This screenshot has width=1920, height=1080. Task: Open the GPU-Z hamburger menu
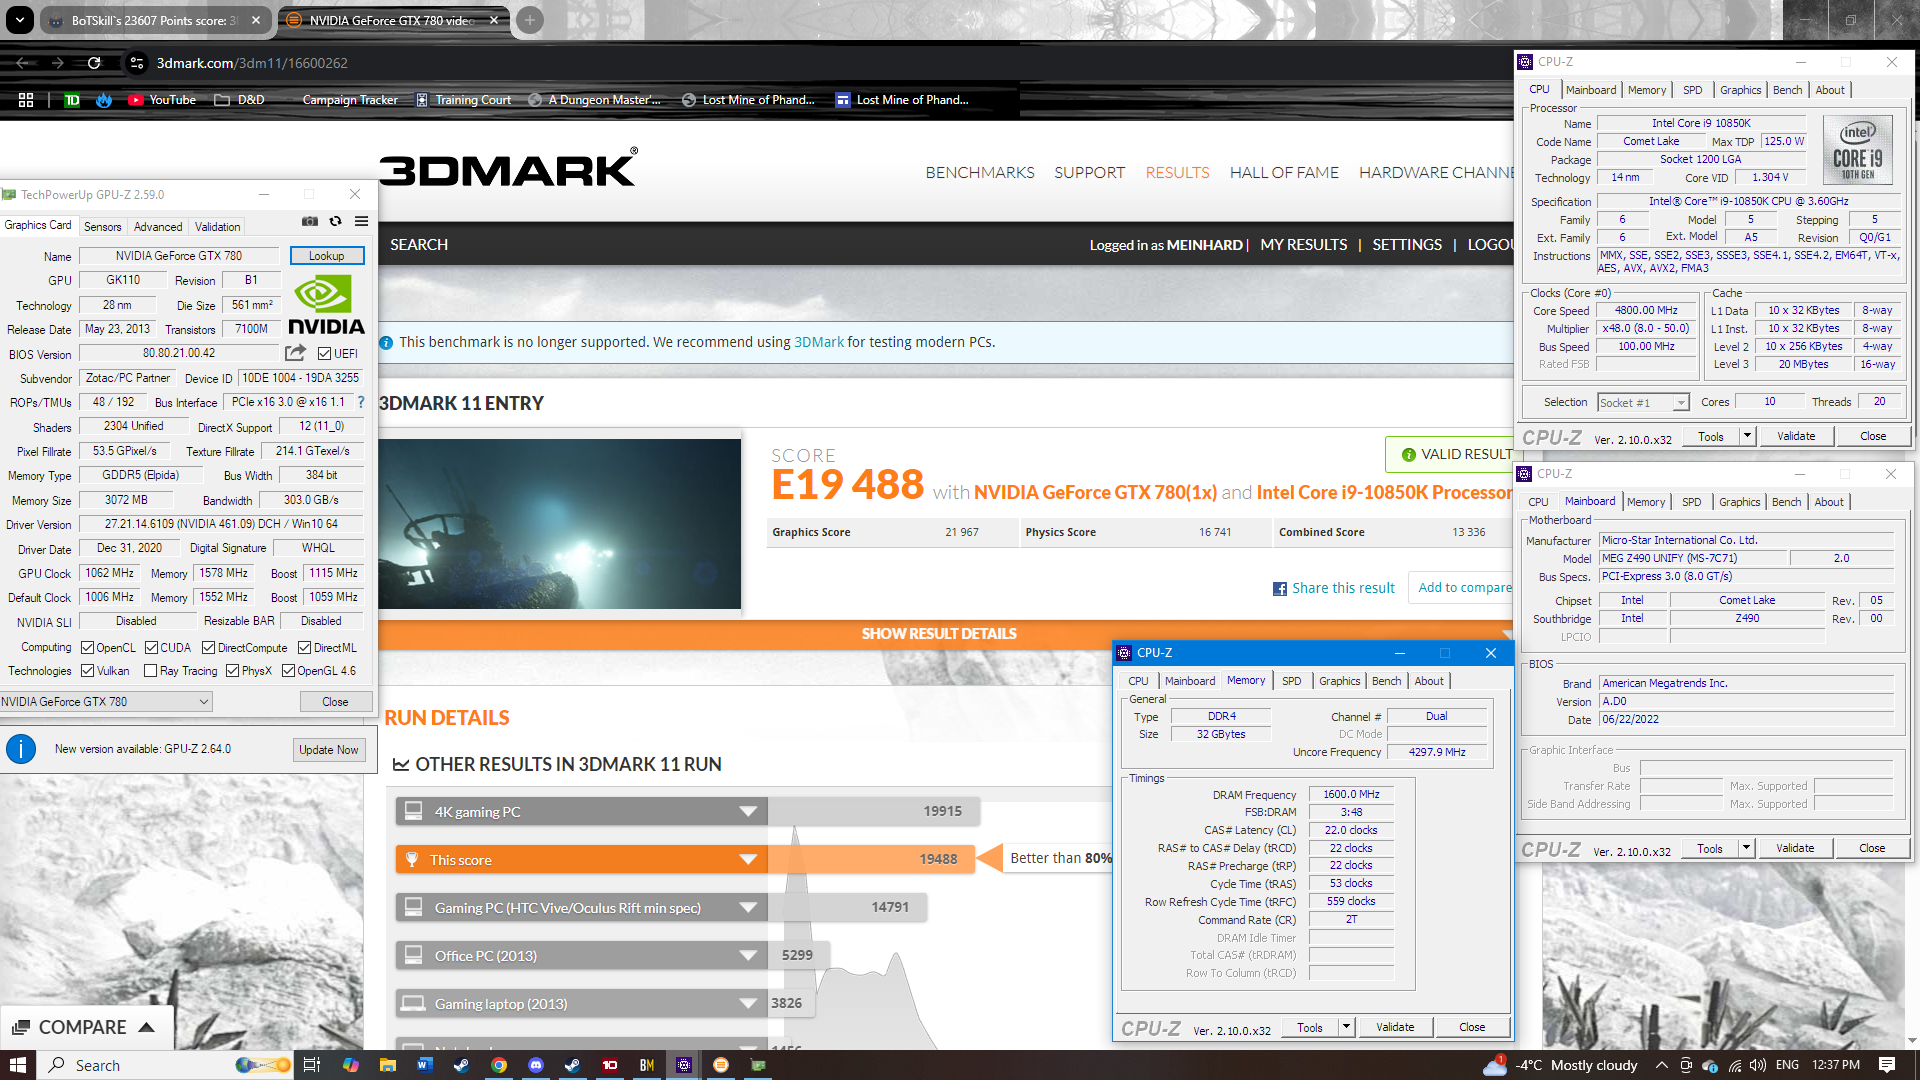(x=362, y=222)
